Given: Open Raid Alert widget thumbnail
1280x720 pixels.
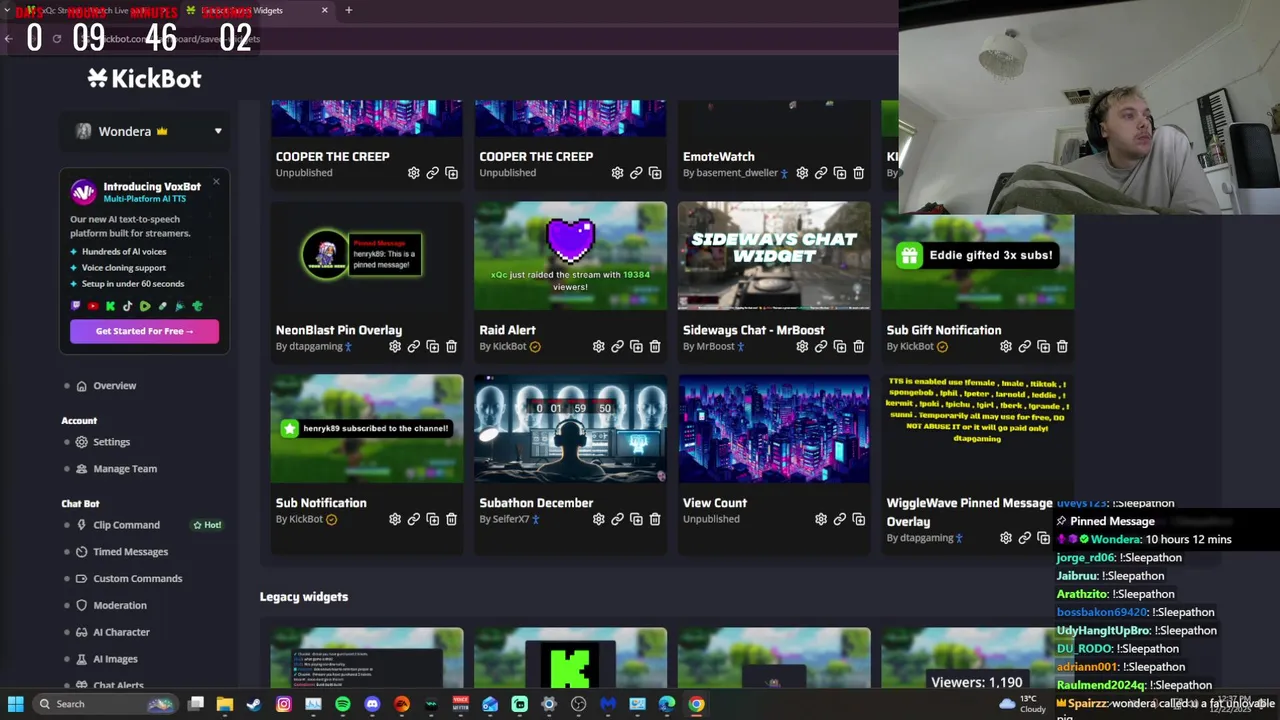Looking at the screenshot, I should [570, 256].
